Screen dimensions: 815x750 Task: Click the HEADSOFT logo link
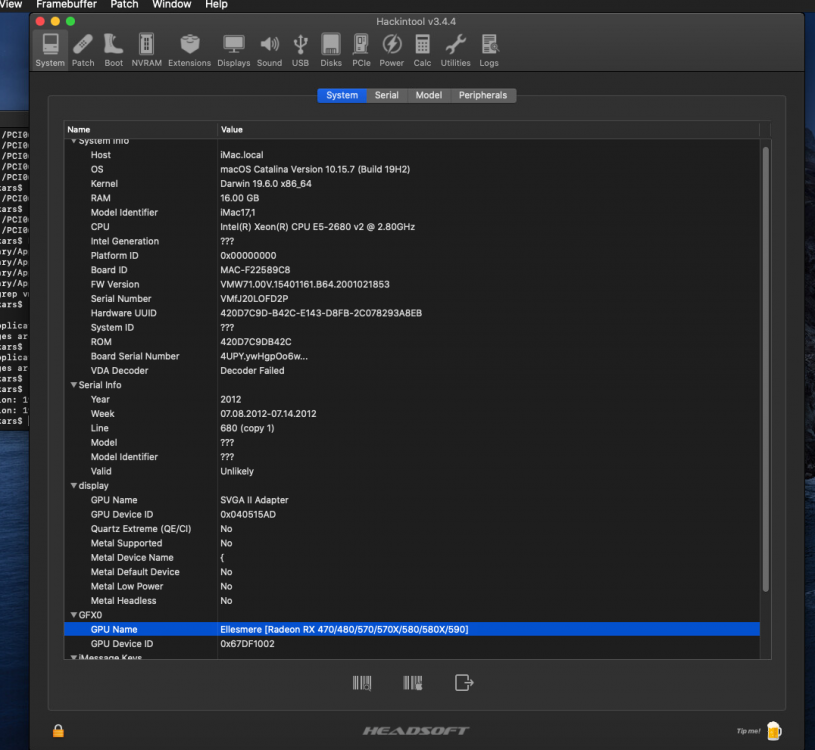pyautogui.click(x=416, y=731)
